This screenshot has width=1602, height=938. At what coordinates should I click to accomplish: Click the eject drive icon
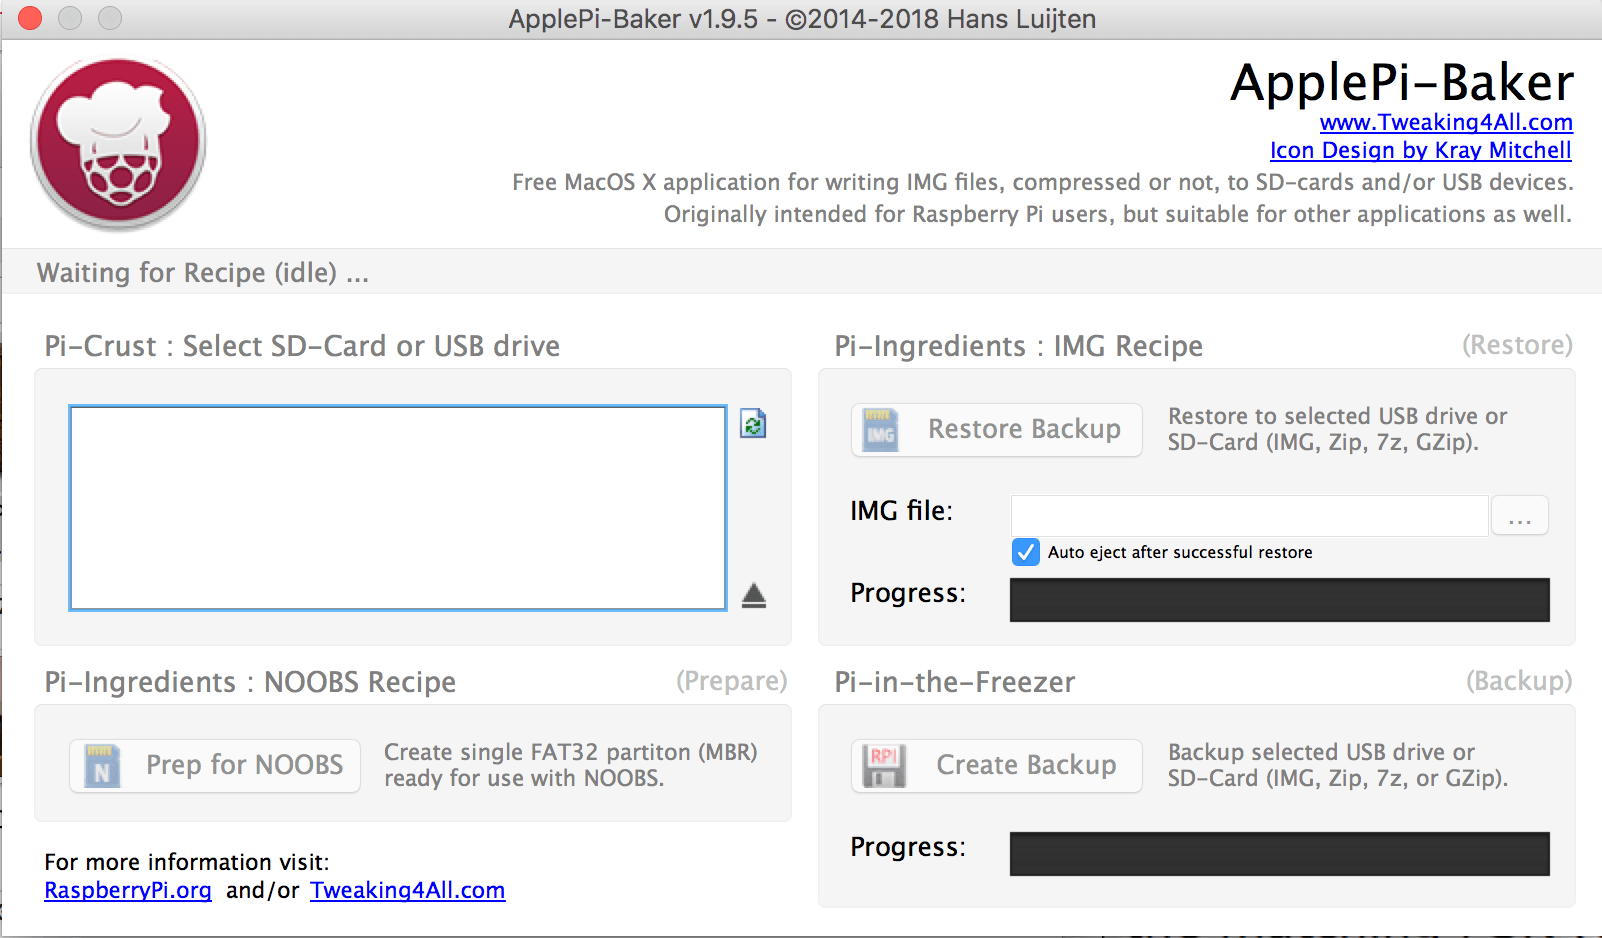click(x=754, y=596)
